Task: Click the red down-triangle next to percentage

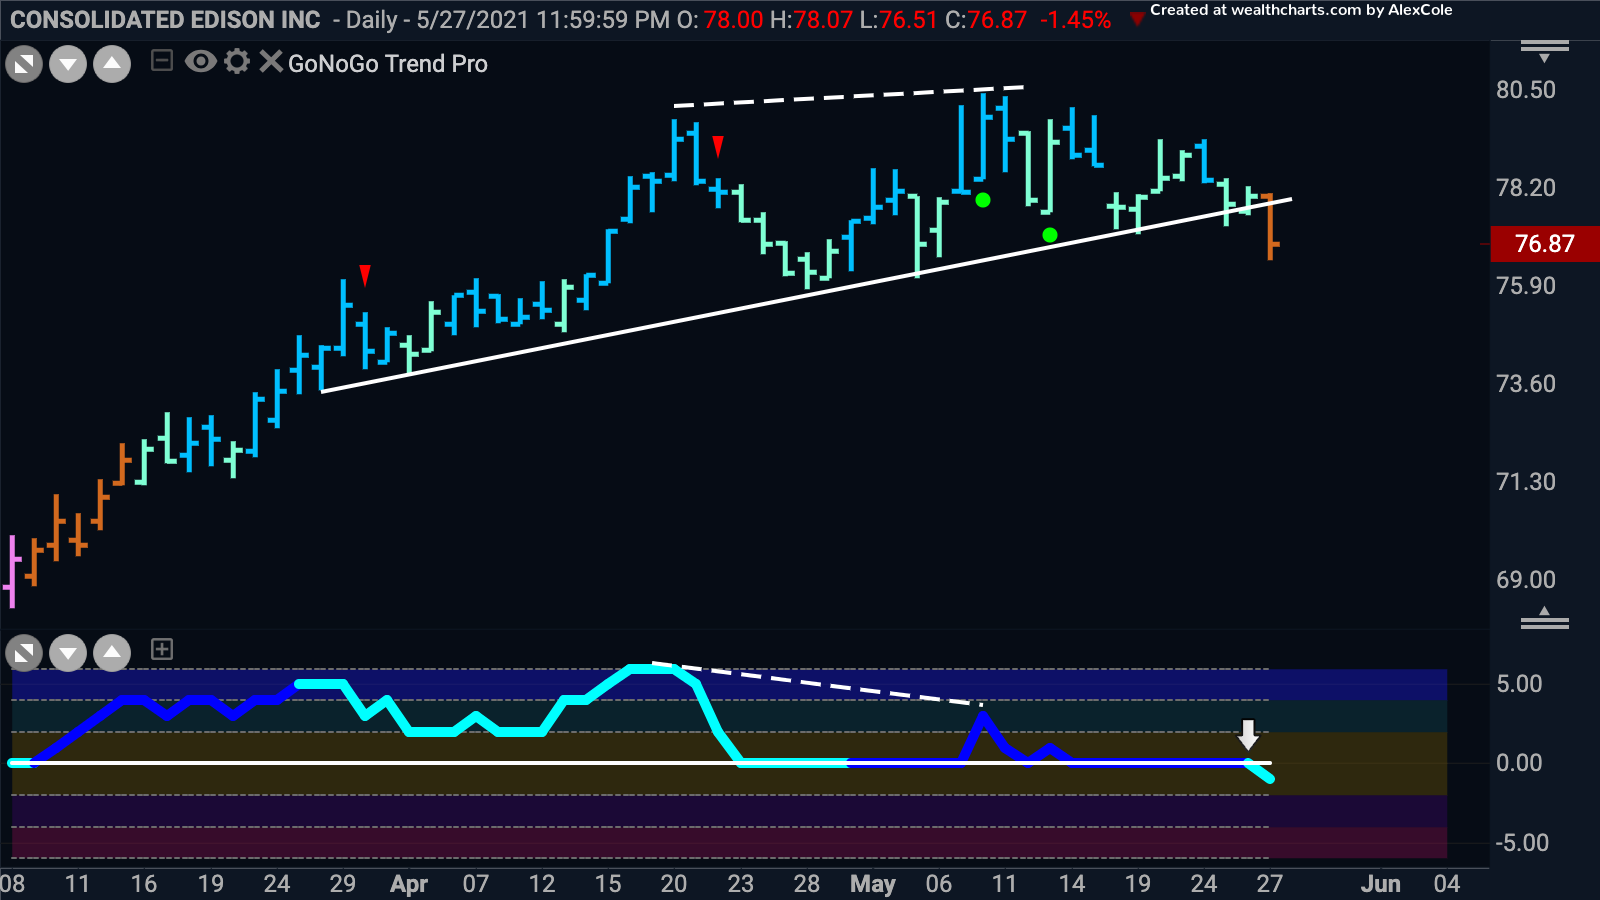Action: [x=1136, y=19]
